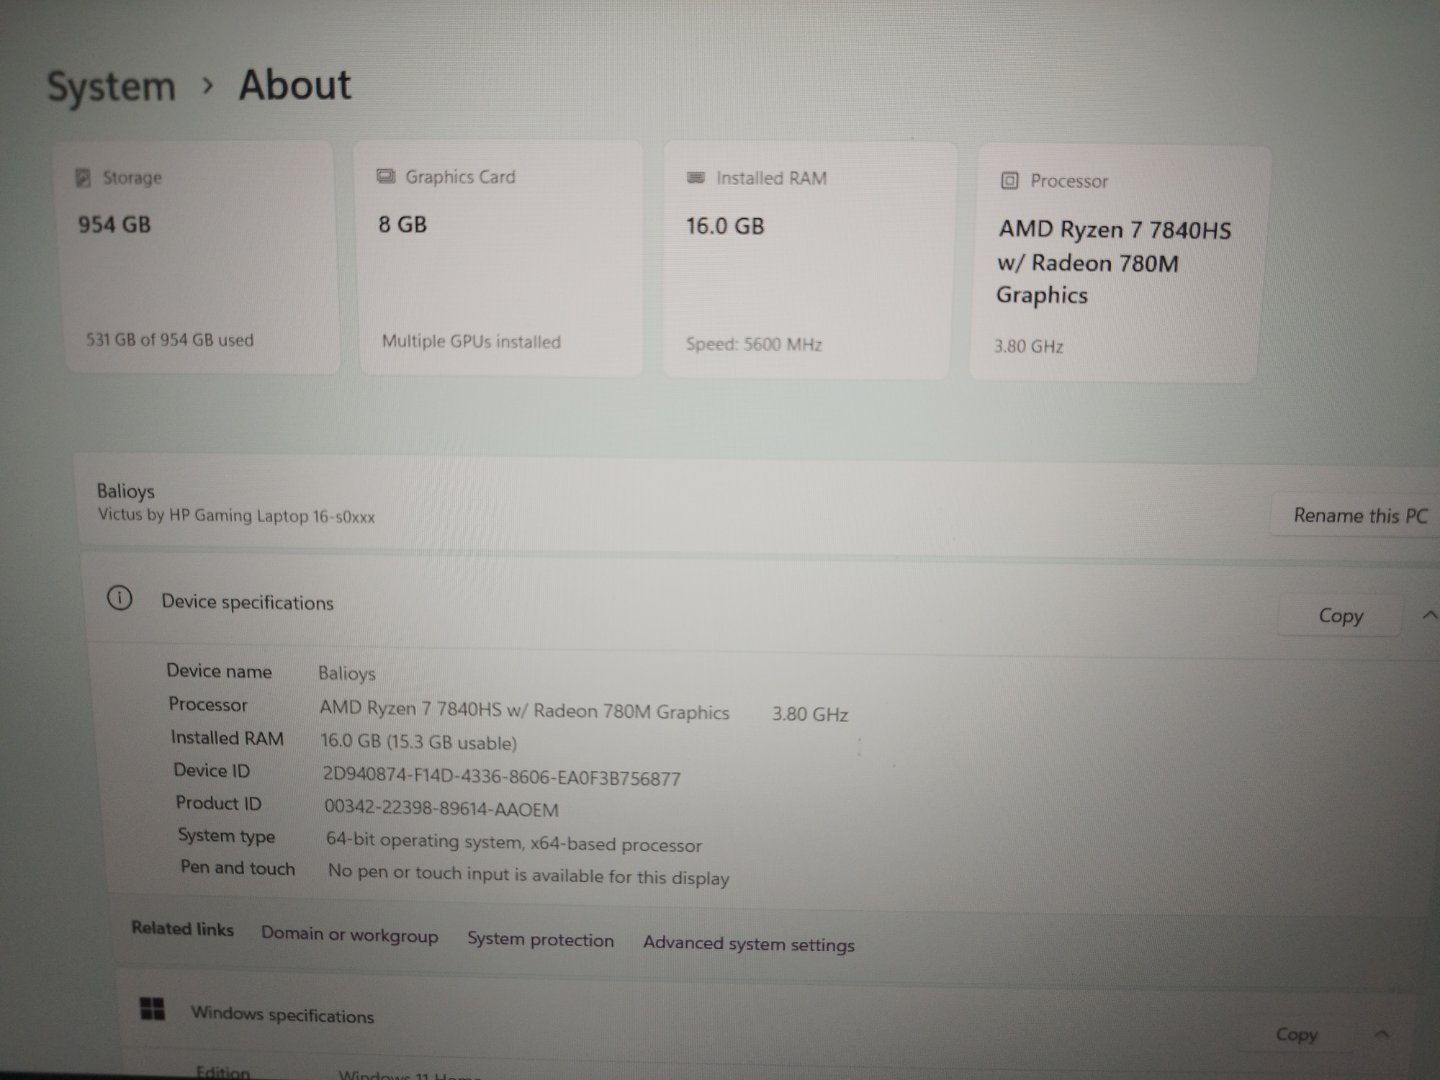Click the Device specifications info icon
Viewport: 1440px width, 1080px height.
tap(119, 598)
